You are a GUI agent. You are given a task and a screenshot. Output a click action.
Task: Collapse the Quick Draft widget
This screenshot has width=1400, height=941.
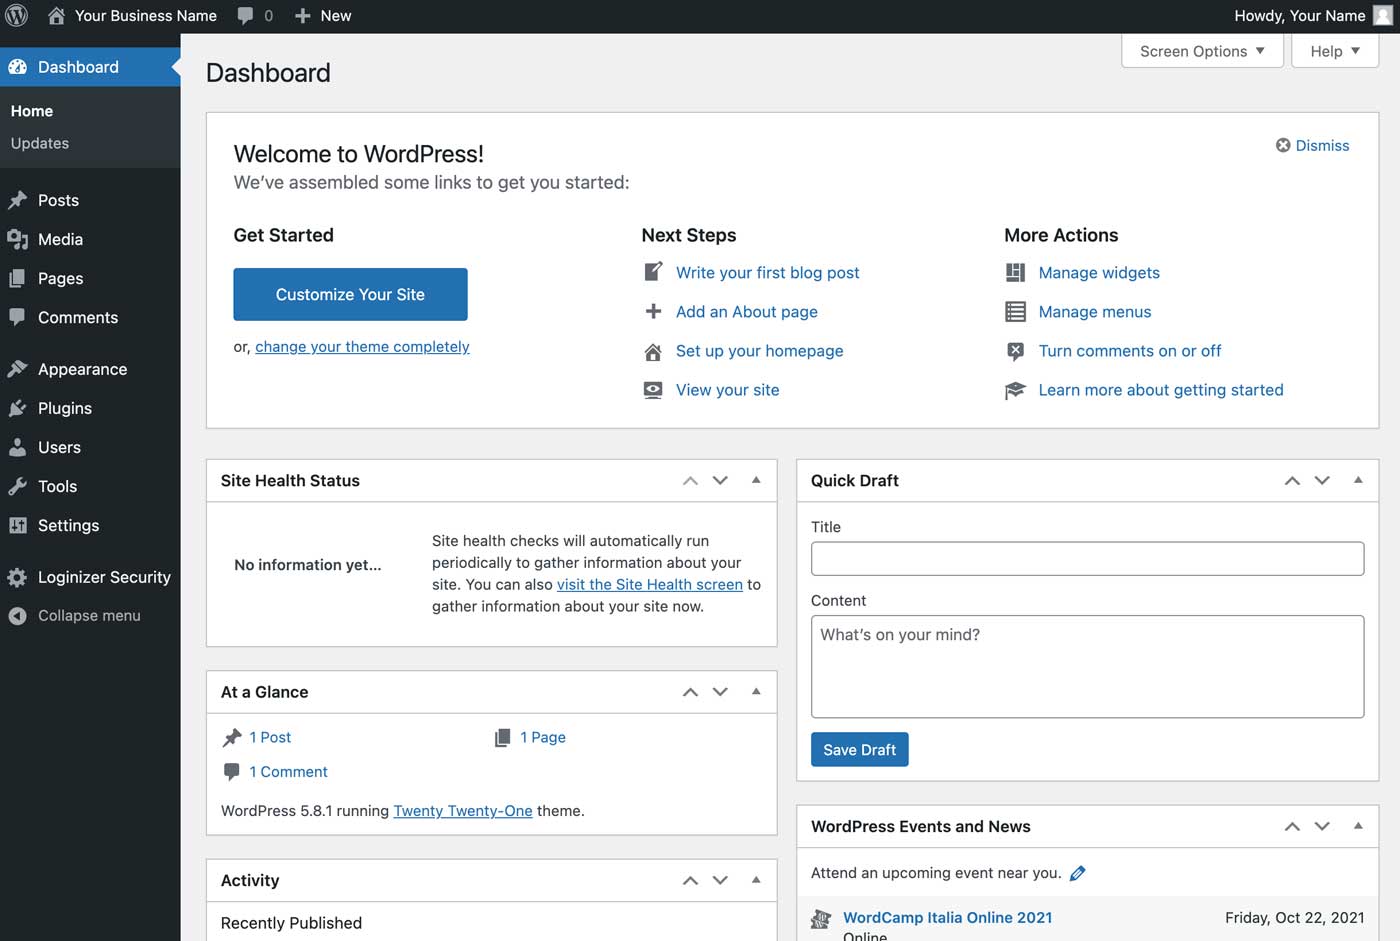coord(1358,480)
